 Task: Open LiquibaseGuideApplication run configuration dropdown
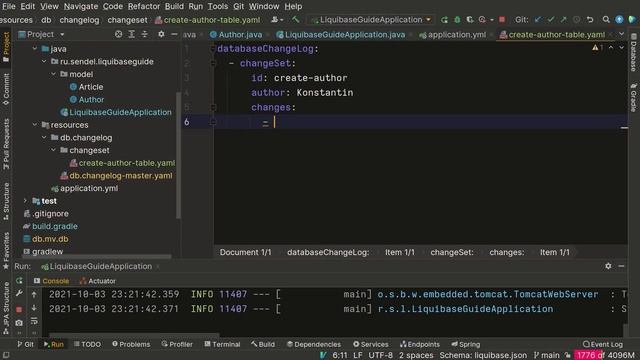pyautogui.click(x=371, y=20)
